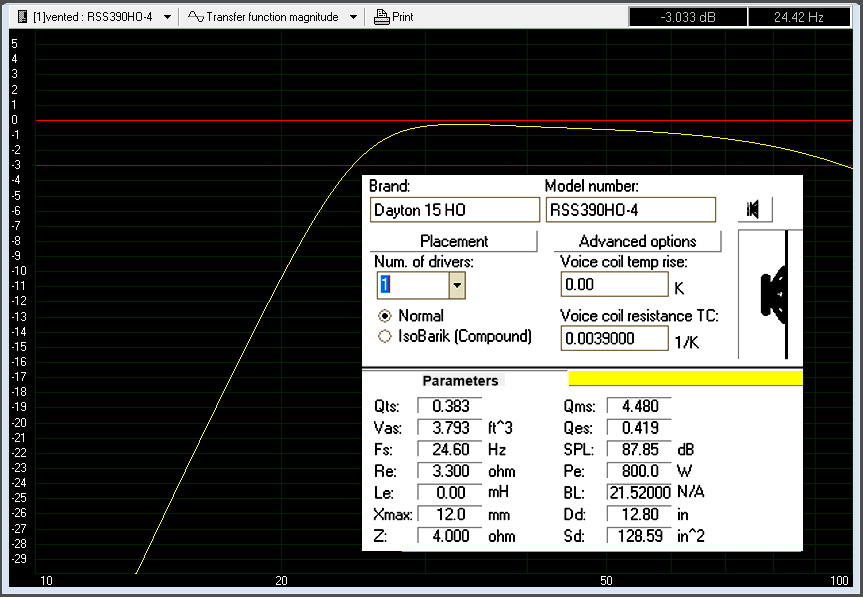Click the SPL sensitivity field
This screenshot has height=598, width=863.
pyautogui.click(x=639, y=449)
